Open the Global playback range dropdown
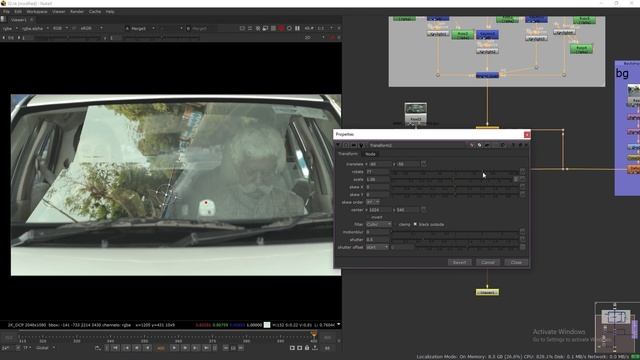This screenshot has width=640, height=360. (x=45, y=348)
